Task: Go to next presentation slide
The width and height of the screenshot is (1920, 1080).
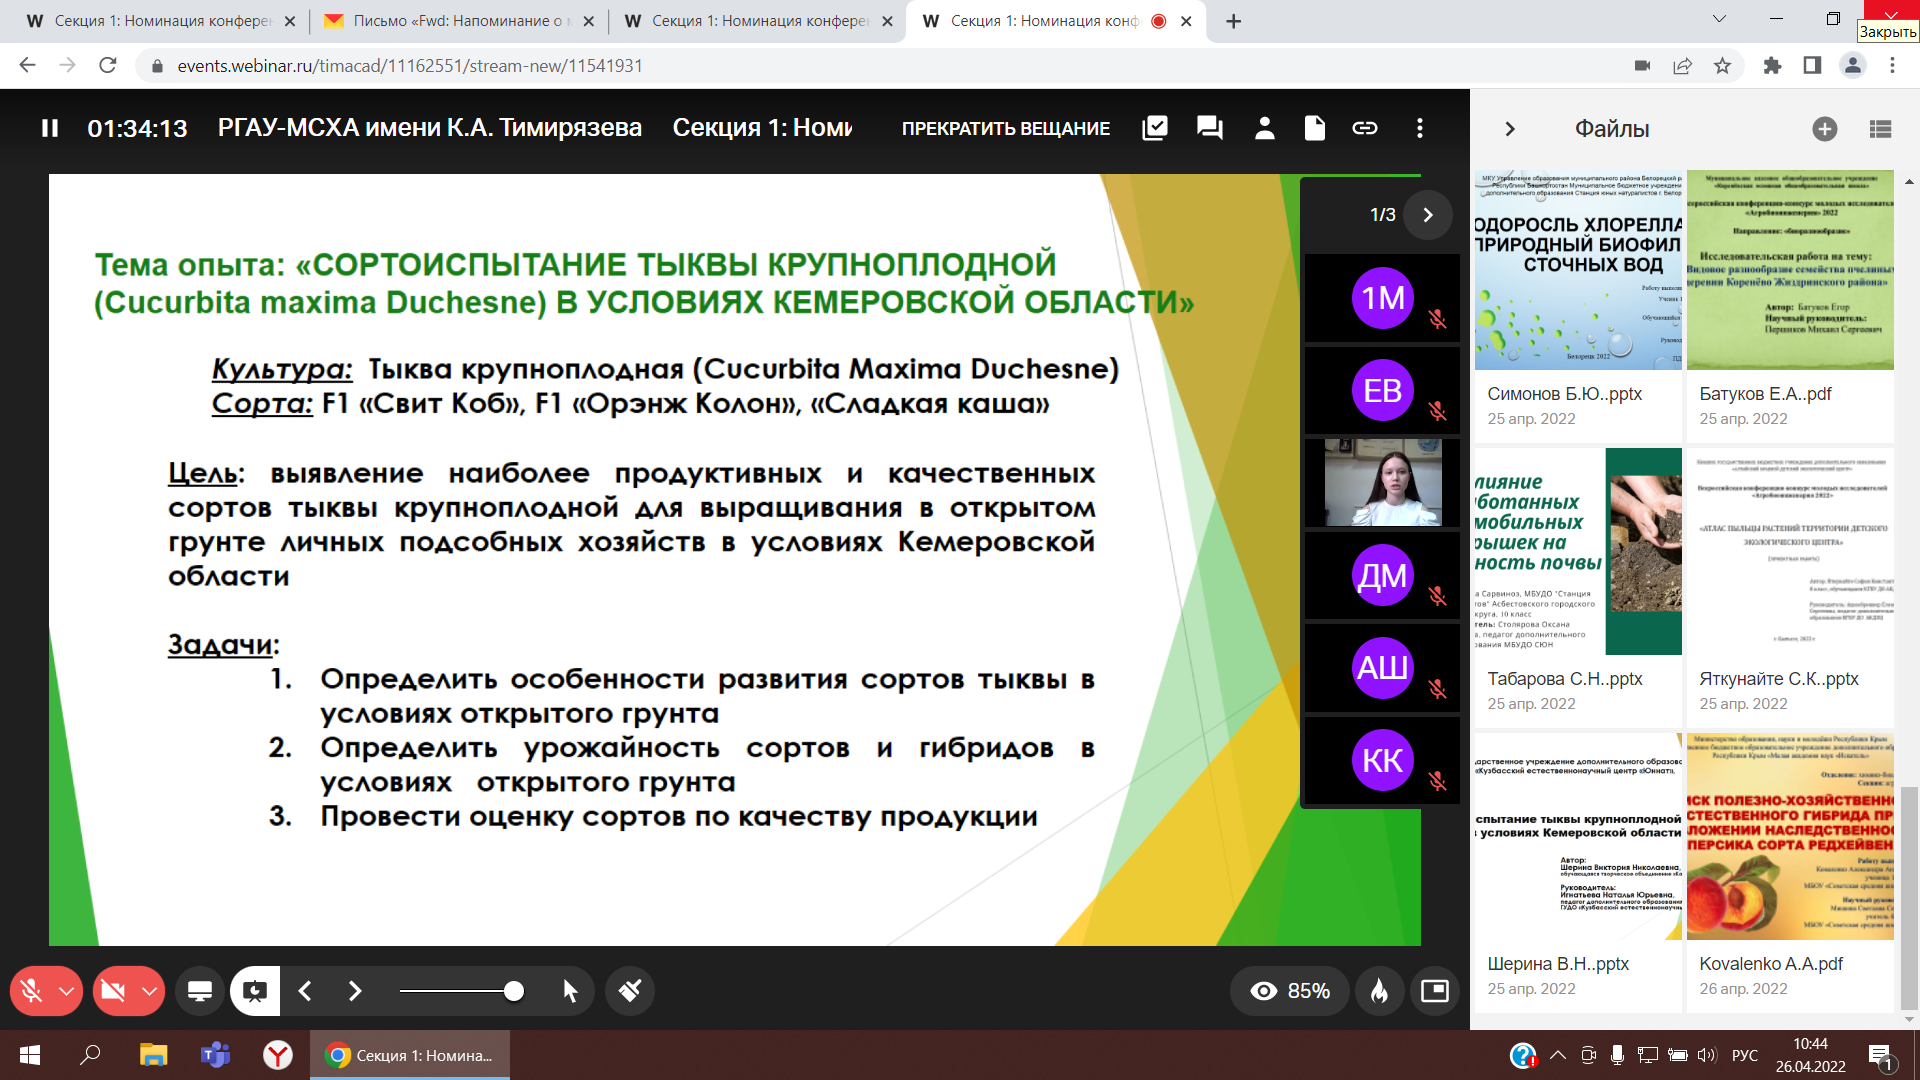Action: (x=355, y=991)
